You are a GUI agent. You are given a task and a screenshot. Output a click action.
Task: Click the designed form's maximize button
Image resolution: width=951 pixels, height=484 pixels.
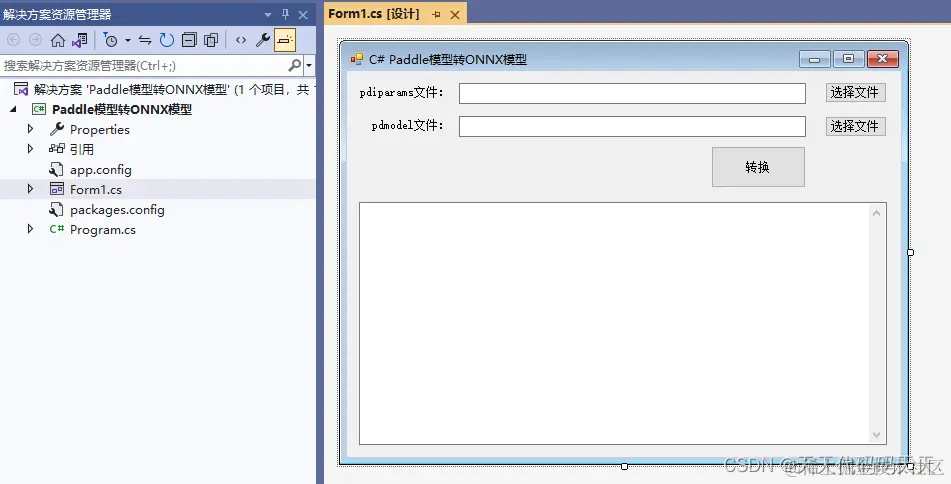click(849, 59)
